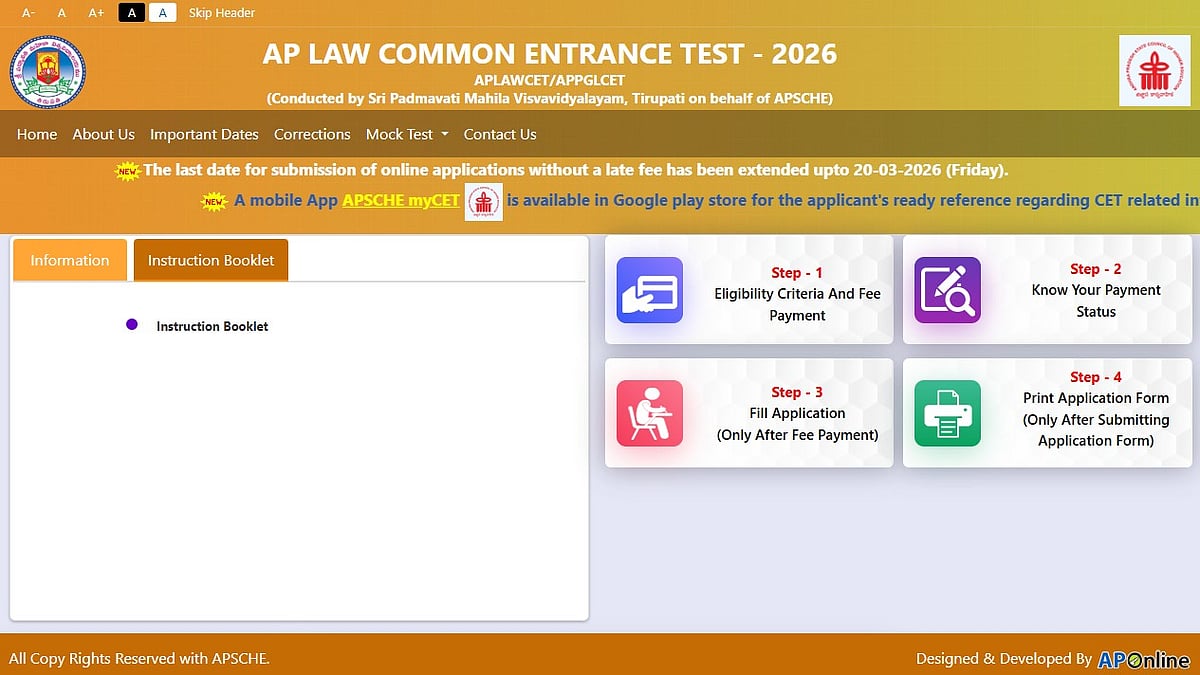Click the Instruction Booklet list link
1200x675 pixels.
point(212,326)
